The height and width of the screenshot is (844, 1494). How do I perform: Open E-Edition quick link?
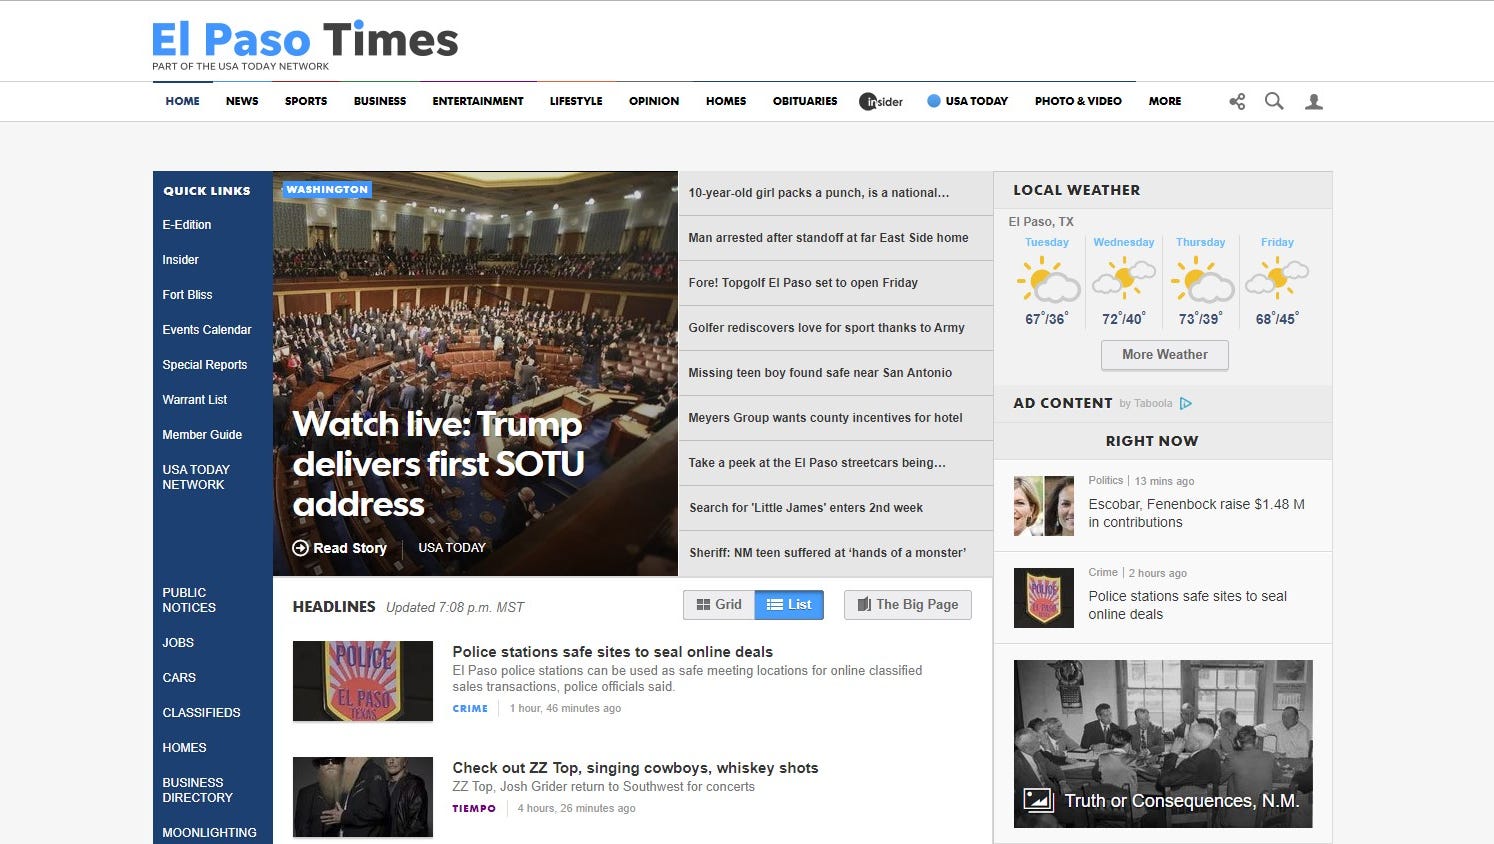187,225
